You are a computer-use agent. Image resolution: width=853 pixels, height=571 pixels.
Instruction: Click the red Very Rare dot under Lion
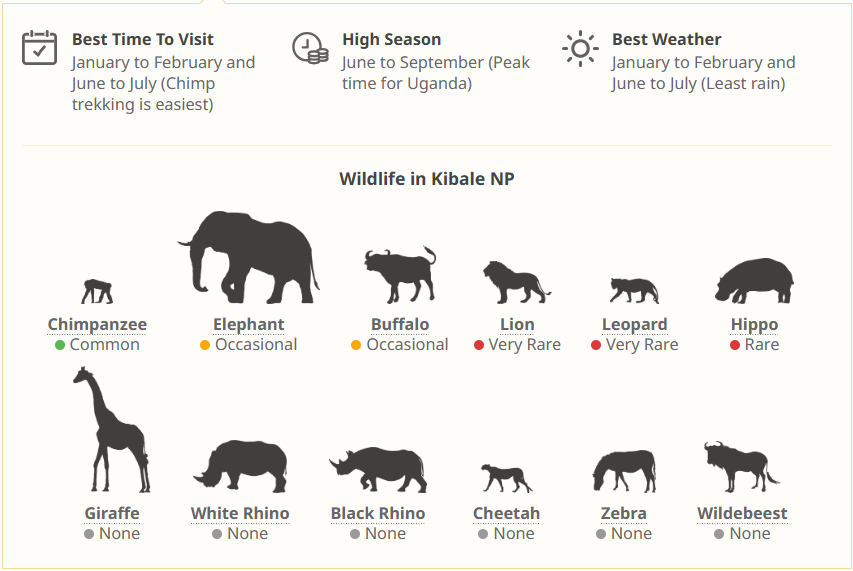(479, 345)
